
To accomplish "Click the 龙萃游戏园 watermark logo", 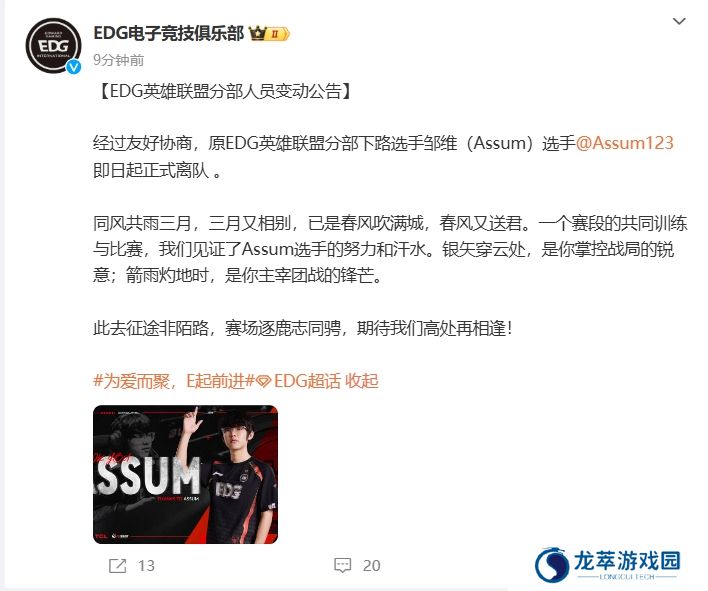I will click(x=608, y=565).
